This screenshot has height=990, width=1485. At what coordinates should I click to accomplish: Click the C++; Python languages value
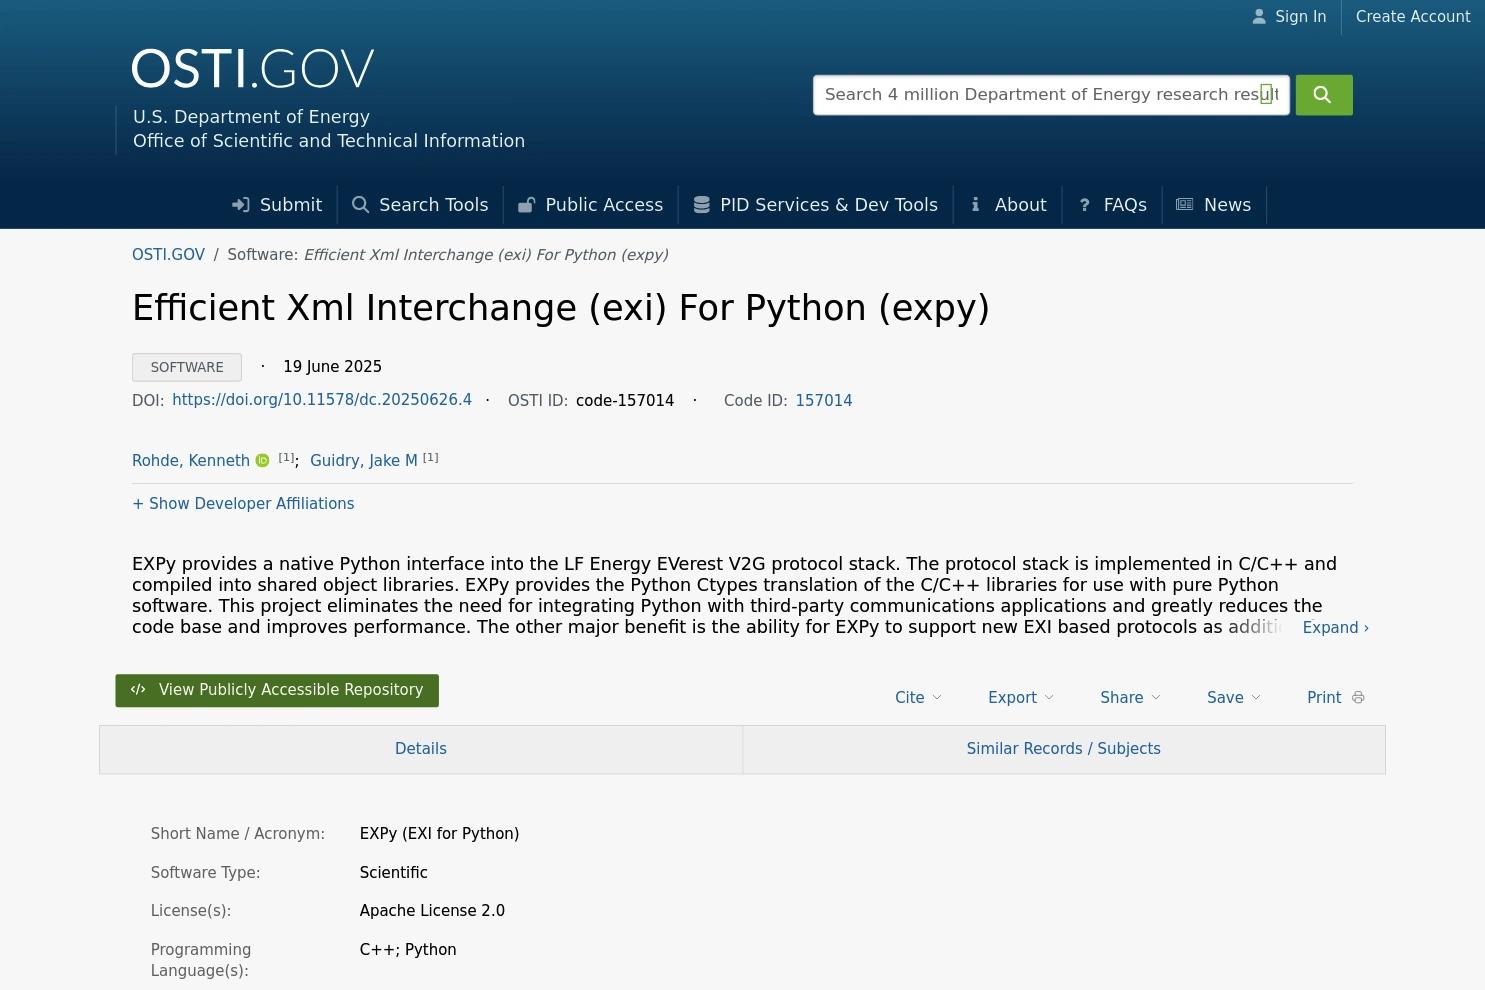[x=408, y=950]
